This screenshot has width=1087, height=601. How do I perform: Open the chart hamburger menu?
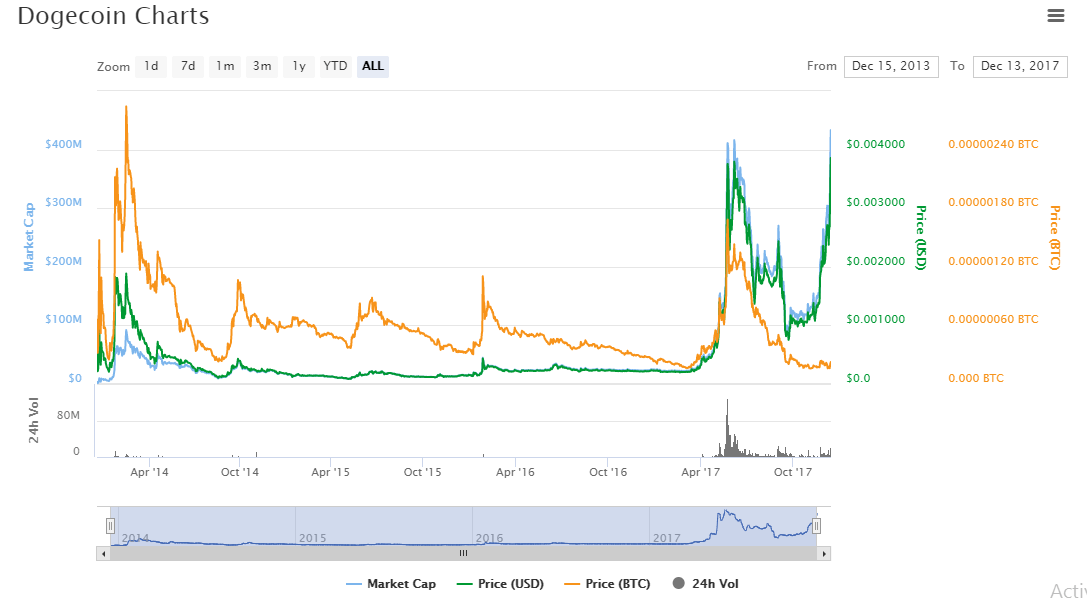[x=1055, y=15]
